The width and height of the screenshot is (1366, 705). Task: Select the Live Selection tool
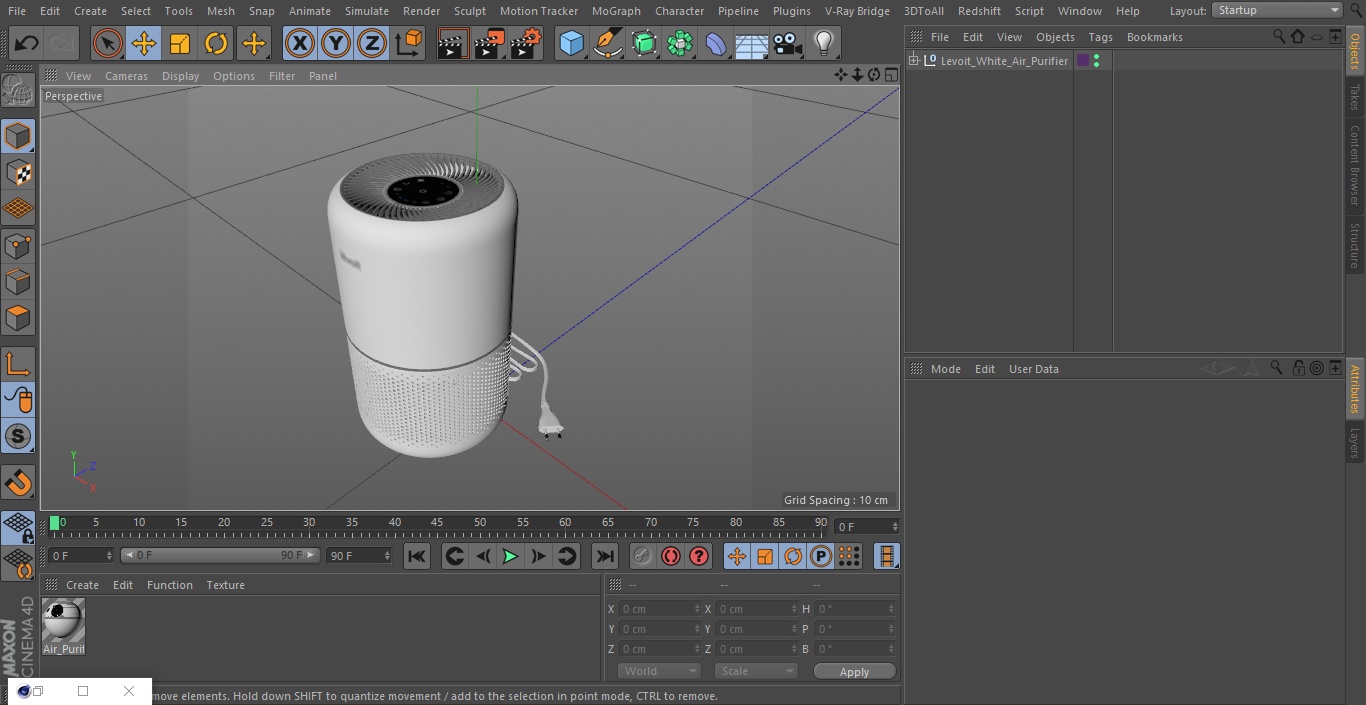(108, 43)
